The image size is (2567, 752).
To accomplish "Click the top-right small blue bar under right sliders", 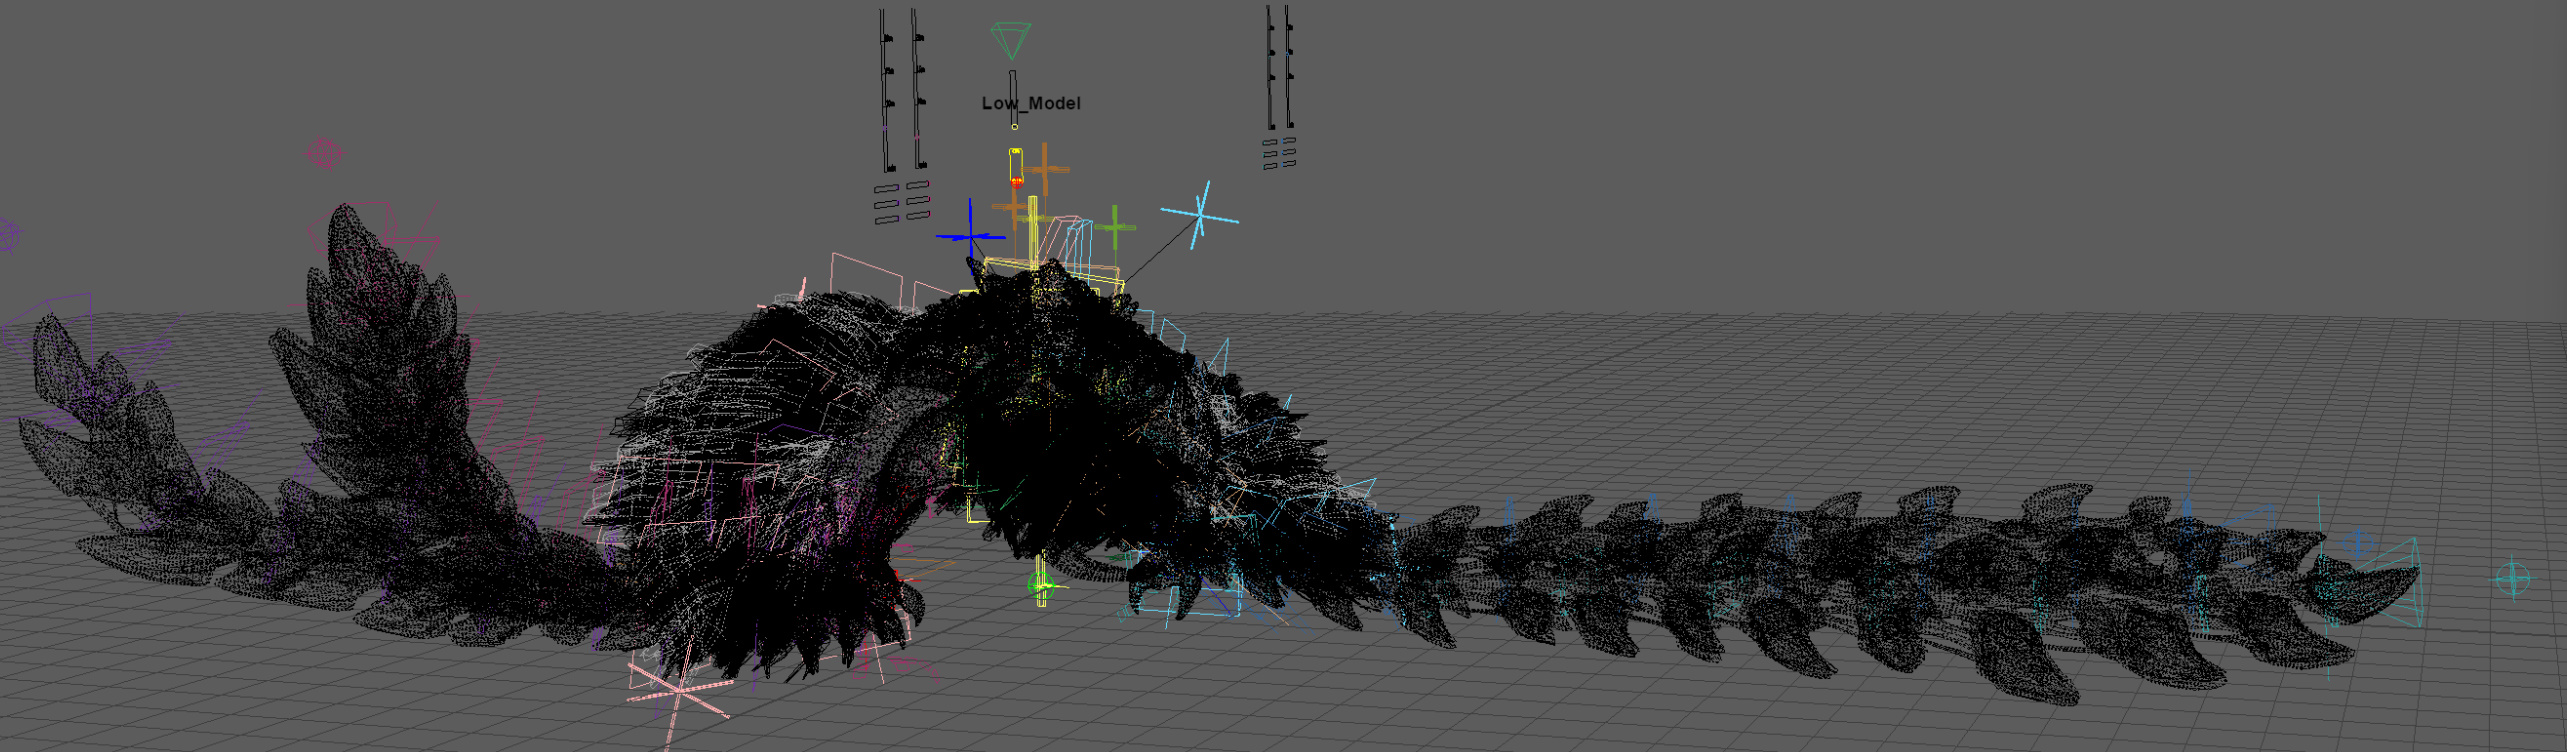I will (x=1289, y=141).
